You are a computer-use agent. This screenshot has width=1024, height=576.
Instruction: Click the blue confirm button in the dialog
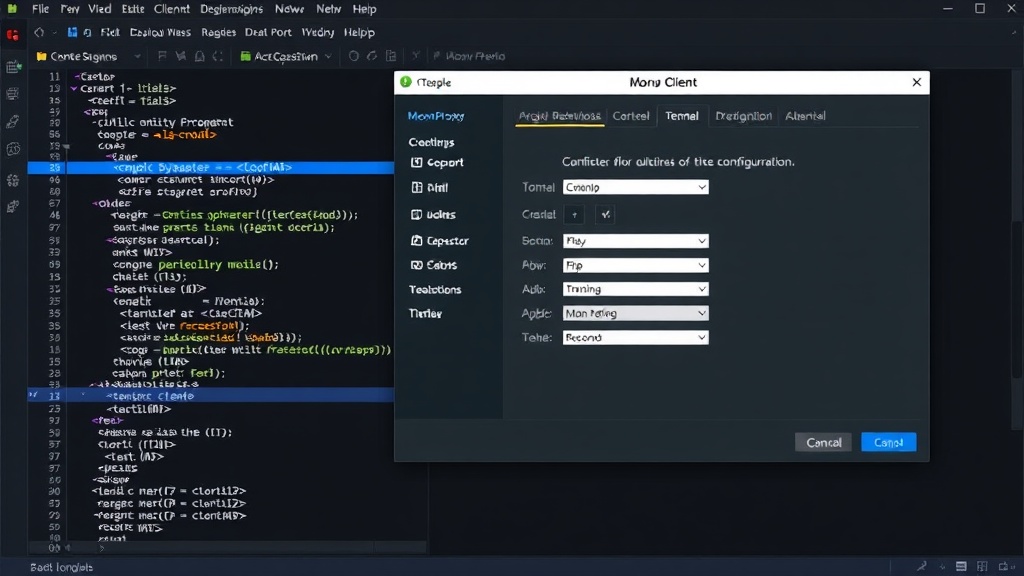point(888,442)
